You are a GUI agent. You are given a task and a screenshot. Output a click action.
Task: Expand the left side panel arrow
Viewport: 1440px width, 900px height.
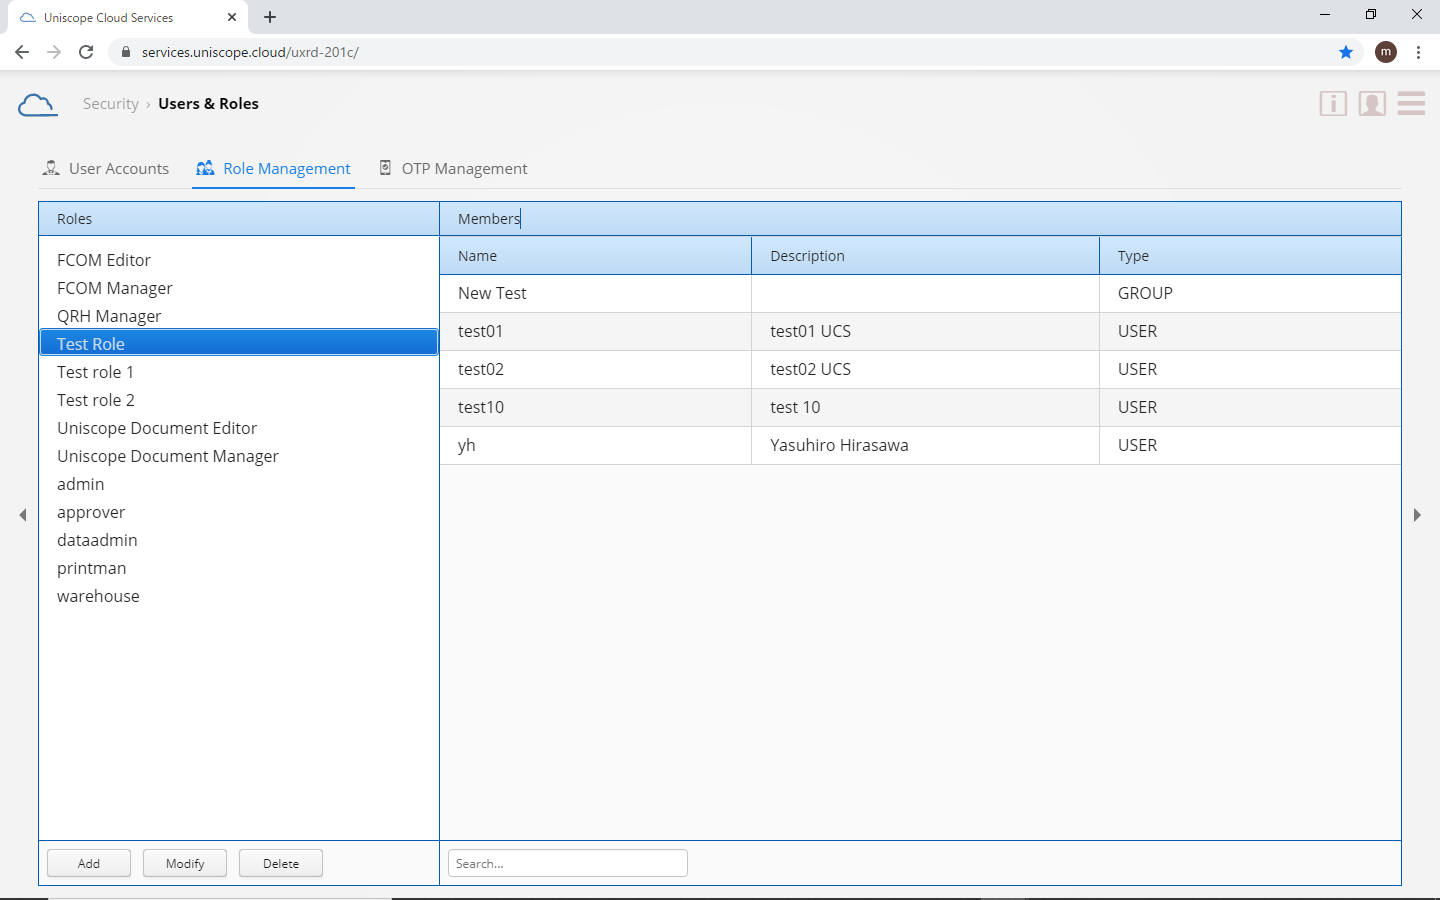23,515
